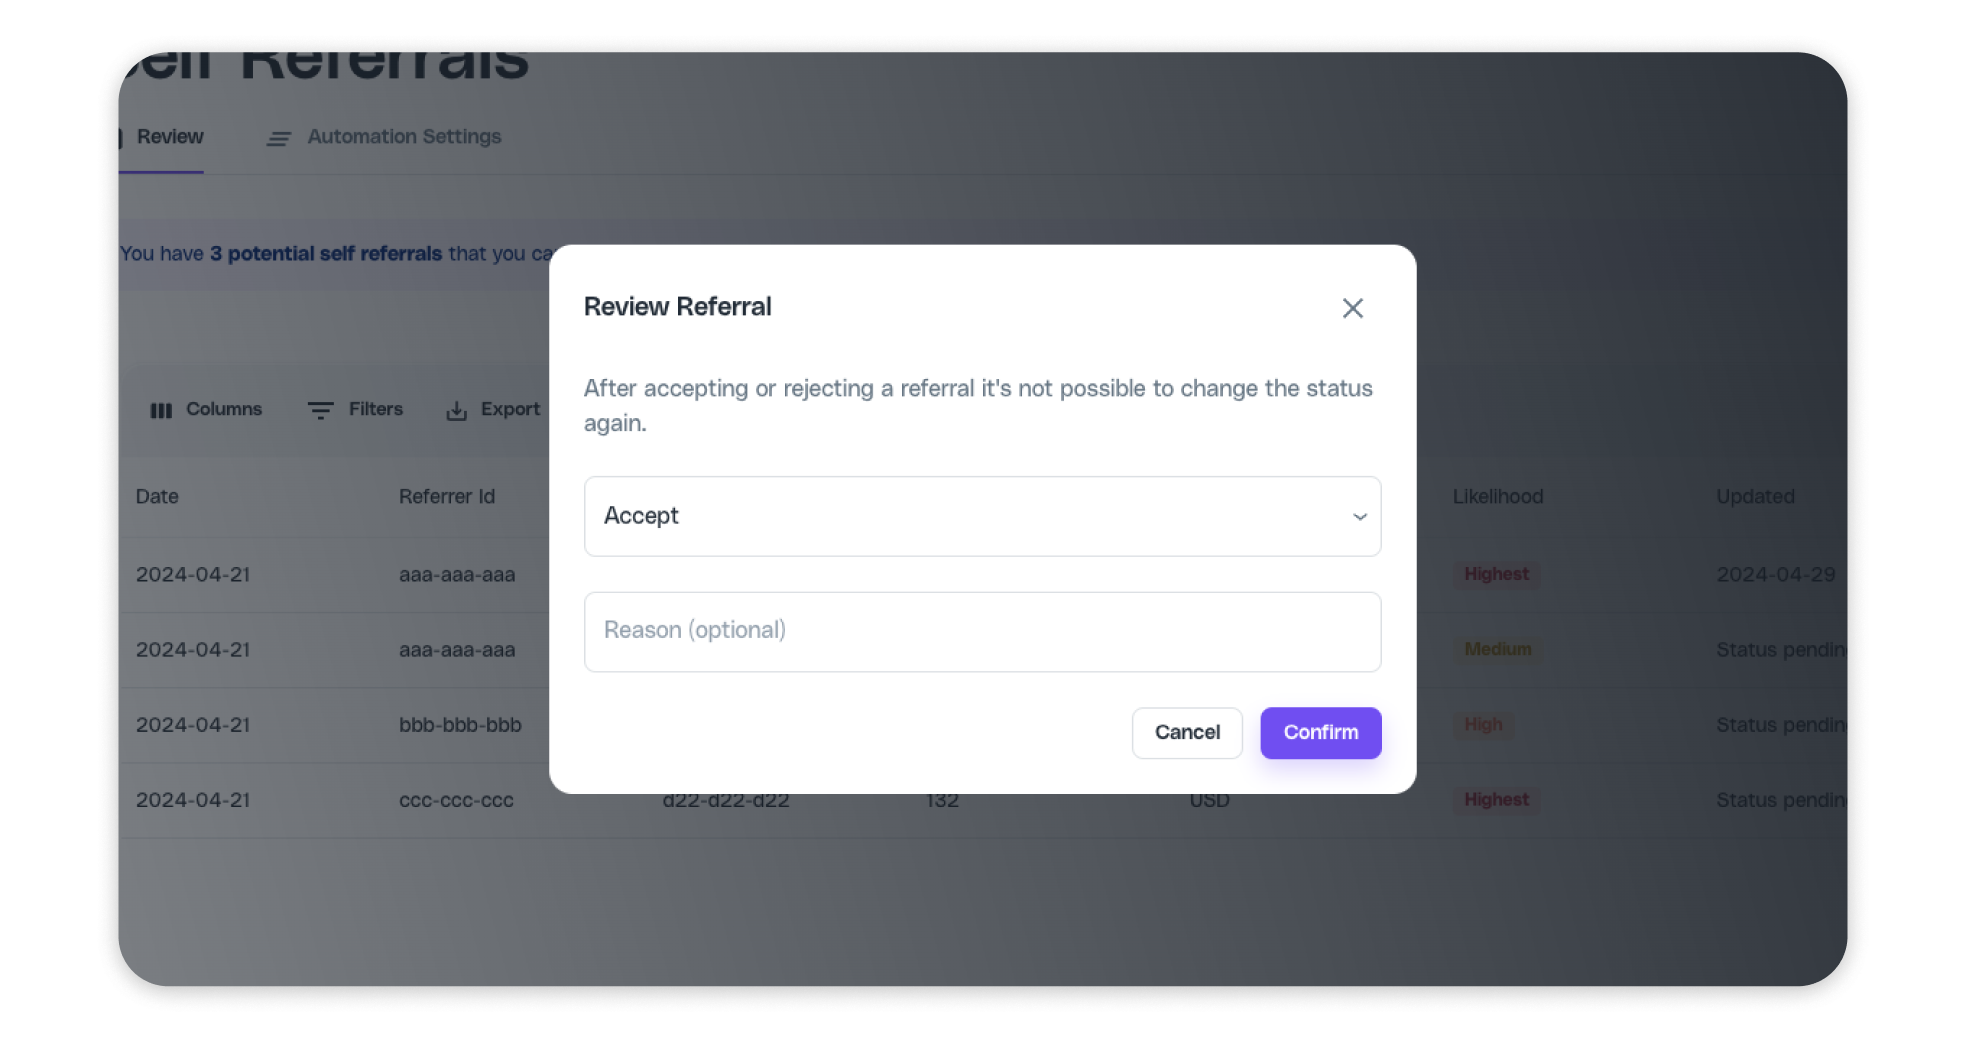
Task: Select the row with Referrer Id bbb-bbb-bbb
Action: click(x=461, y=725)
